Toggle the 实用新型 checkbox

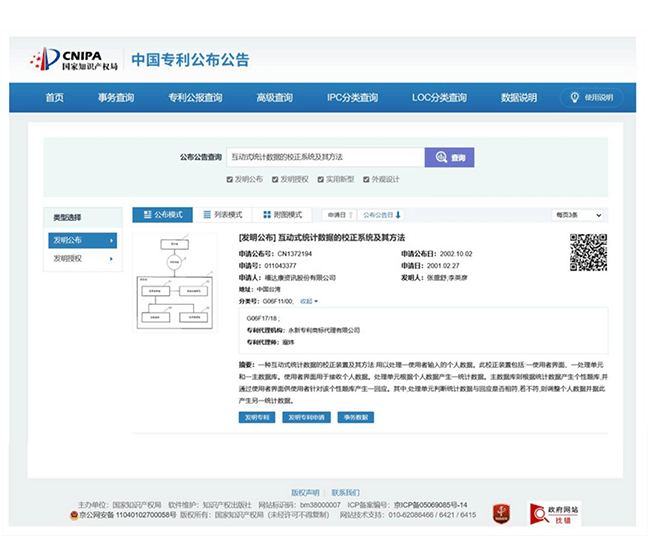tap(320, 179)
